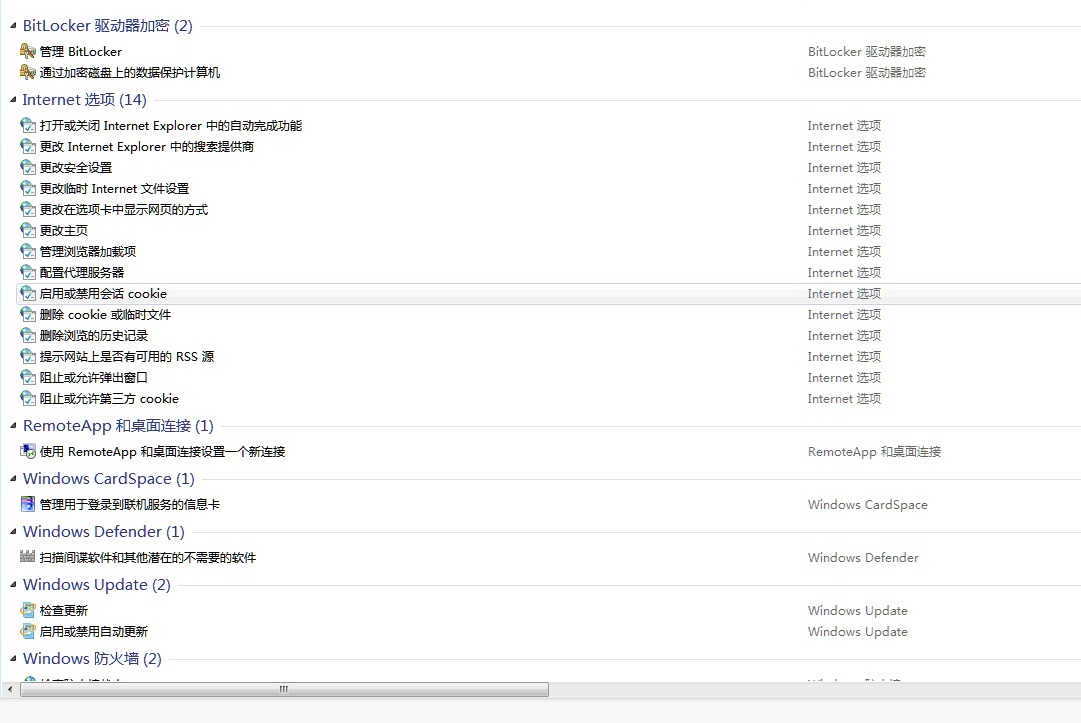Open the 更改临时 Internet 文件设置 link
This screenshot has width=1081, height=723.
click(x=114, y=189)
